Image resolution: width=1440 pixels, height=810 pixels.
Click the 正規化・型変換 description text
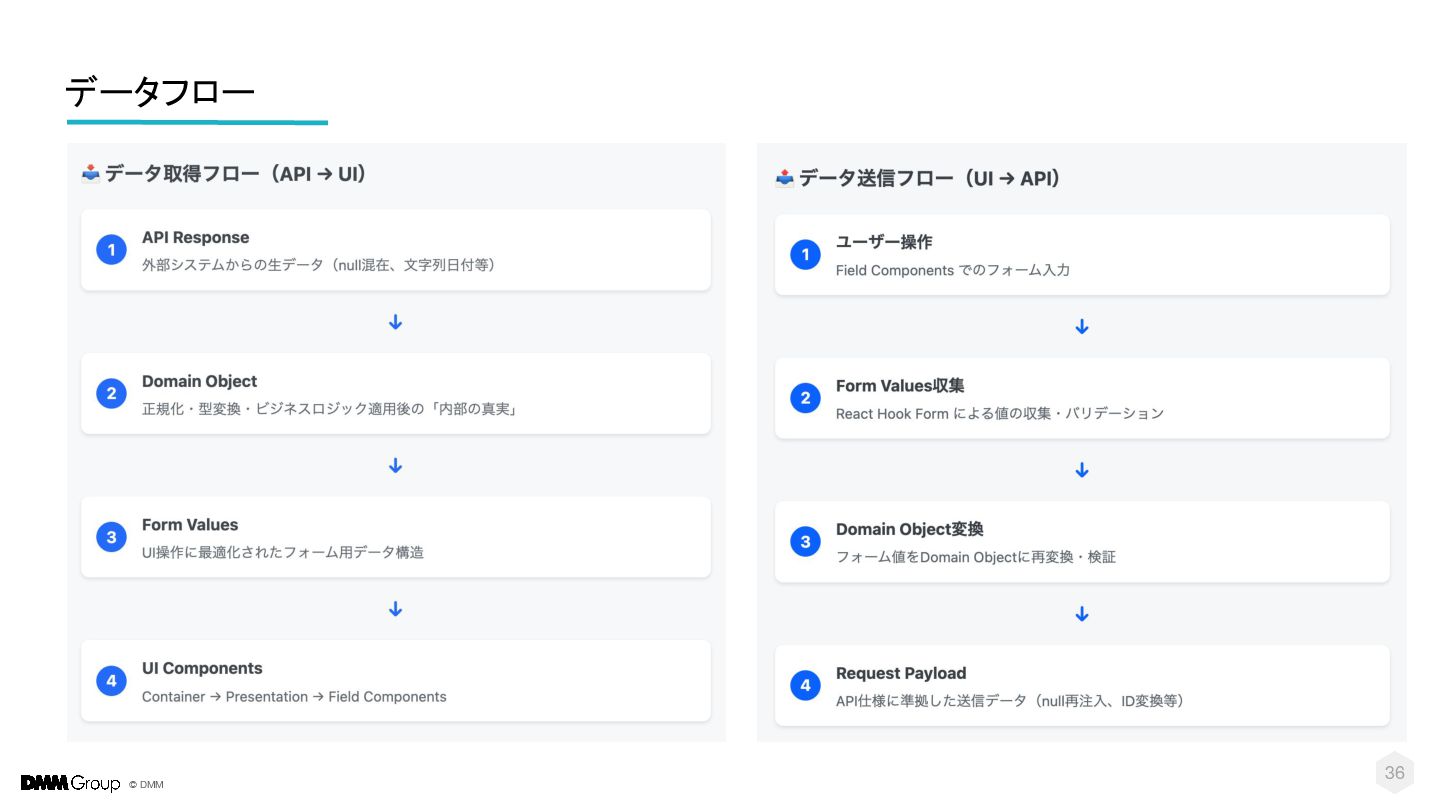329,409
